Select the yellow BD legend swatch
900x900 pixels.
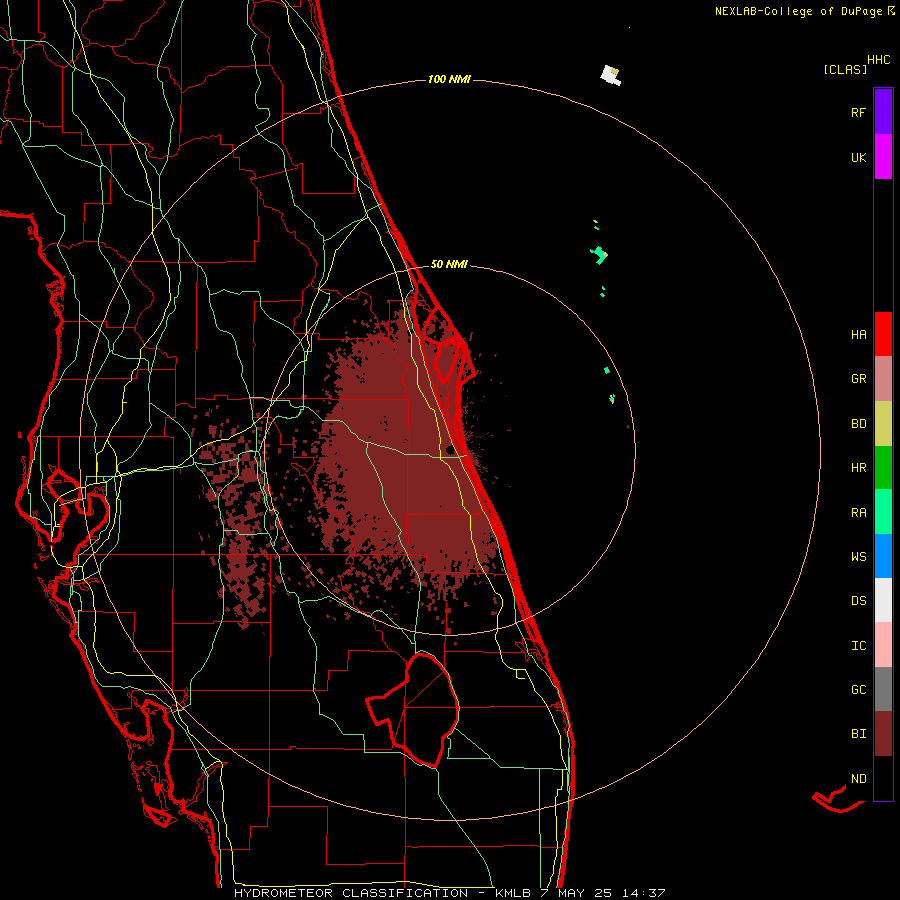click(x=883, y=423)
